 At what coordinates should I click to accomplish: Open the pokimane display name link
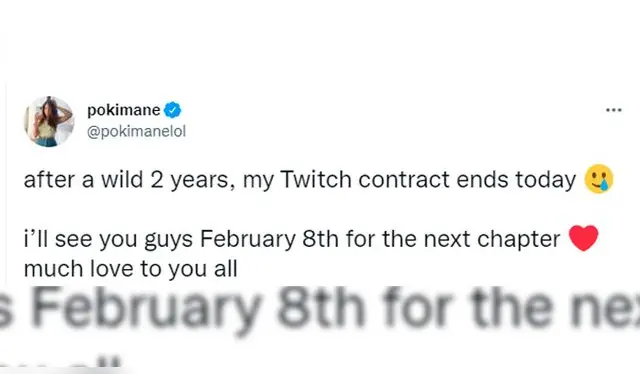tap(124, 110)
